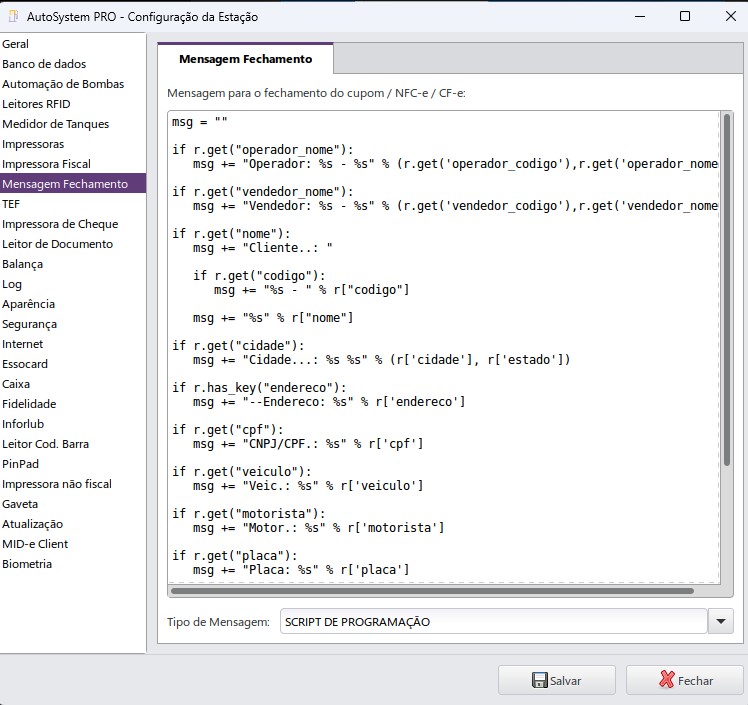
Task: Click the vertical scrollbar of the script editor
Action: [x=726, y=300]
